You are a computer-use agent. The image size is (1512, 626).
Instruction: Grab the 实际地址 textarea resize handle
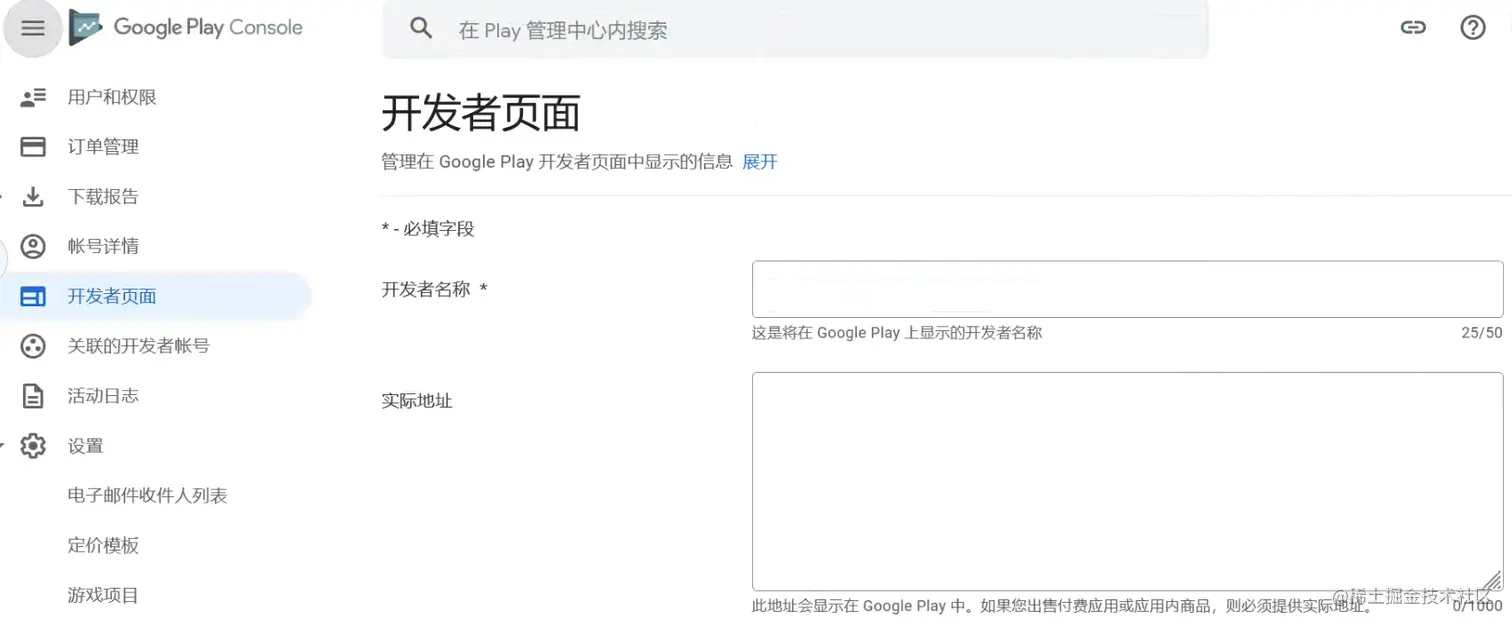(1492, 580)
